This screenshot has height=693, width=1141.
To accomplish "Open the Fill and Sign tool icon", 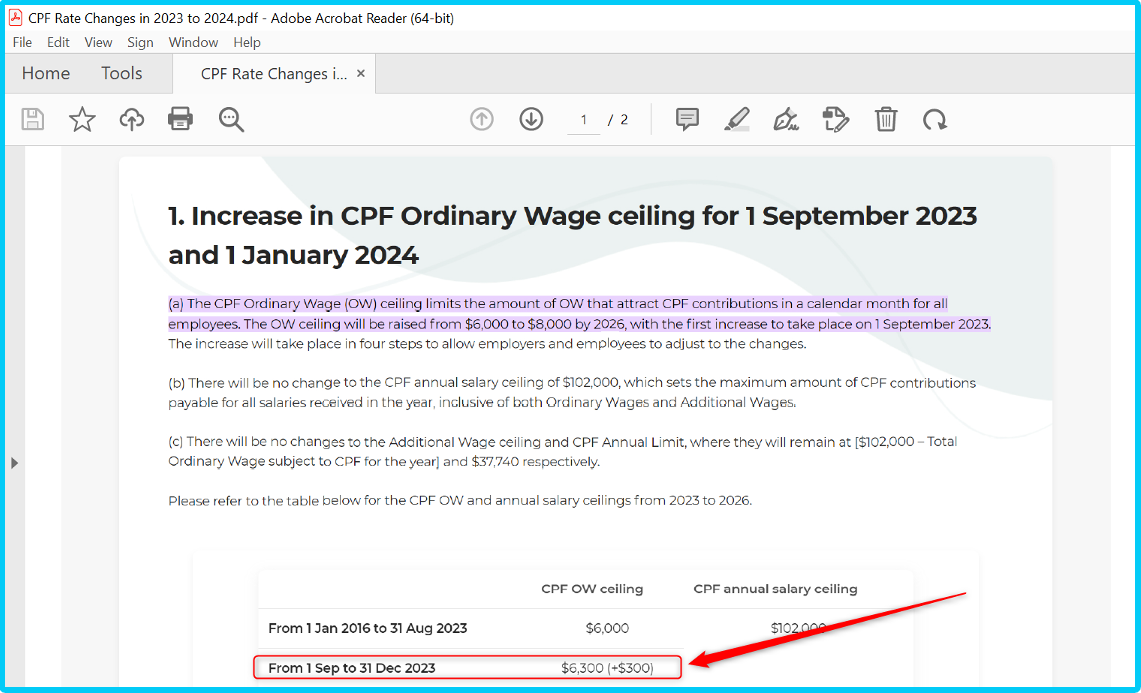I will [x=836, y=120].
